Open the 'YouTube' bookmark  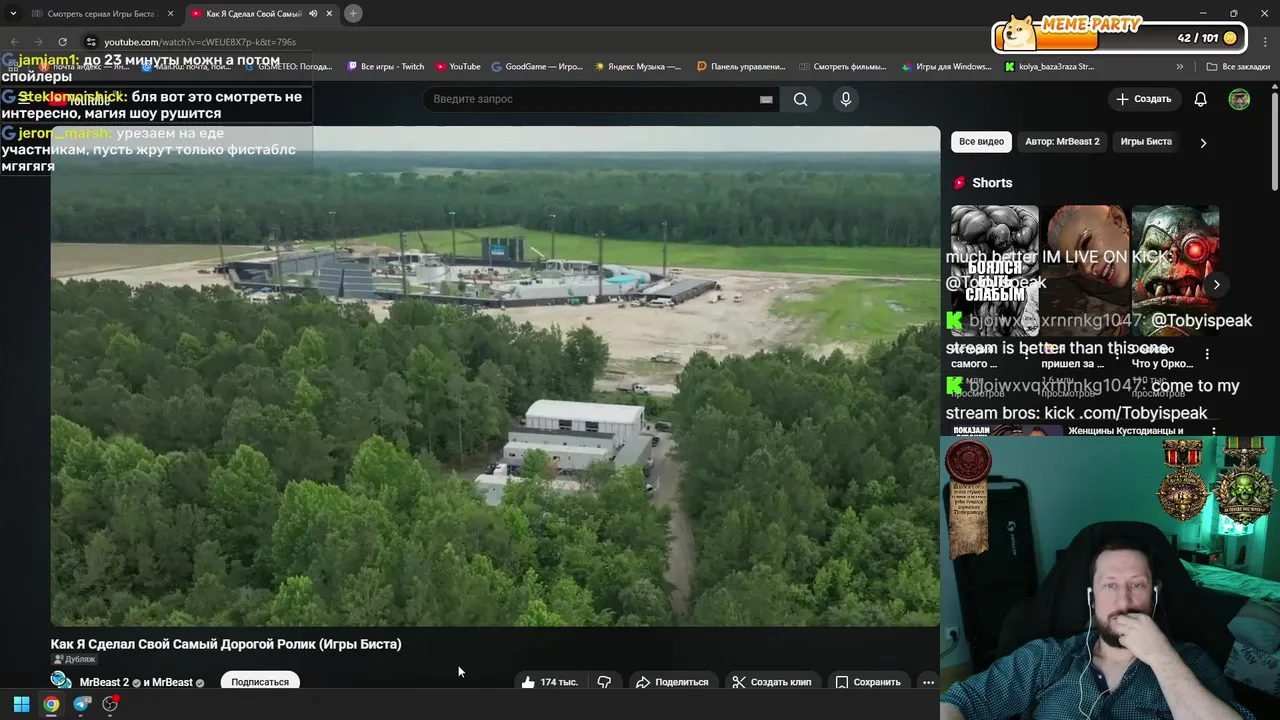coord(458,67)
